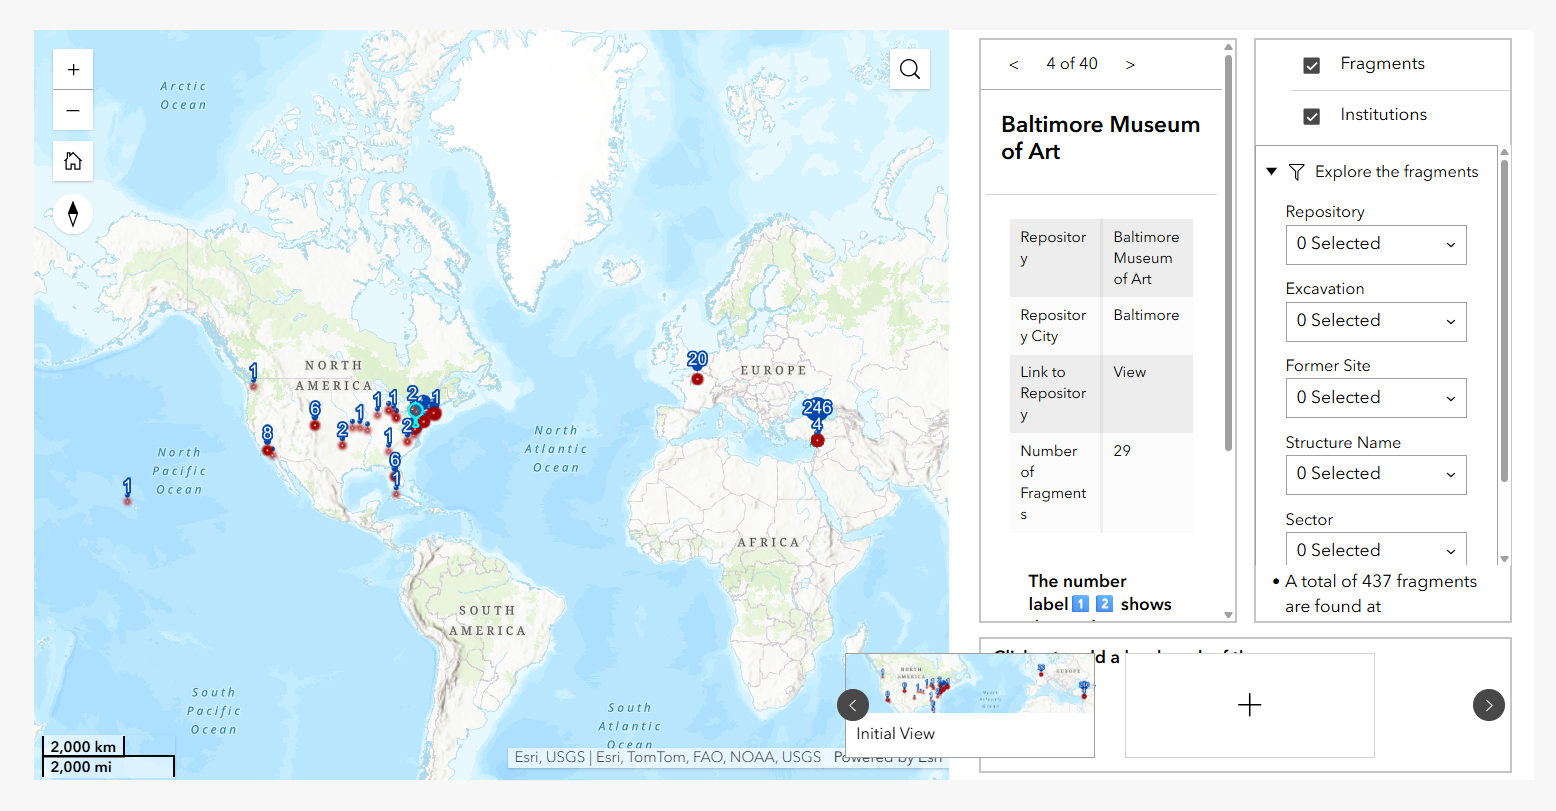Reset map to home extent
1556x811 pixels.
point(73,161)
